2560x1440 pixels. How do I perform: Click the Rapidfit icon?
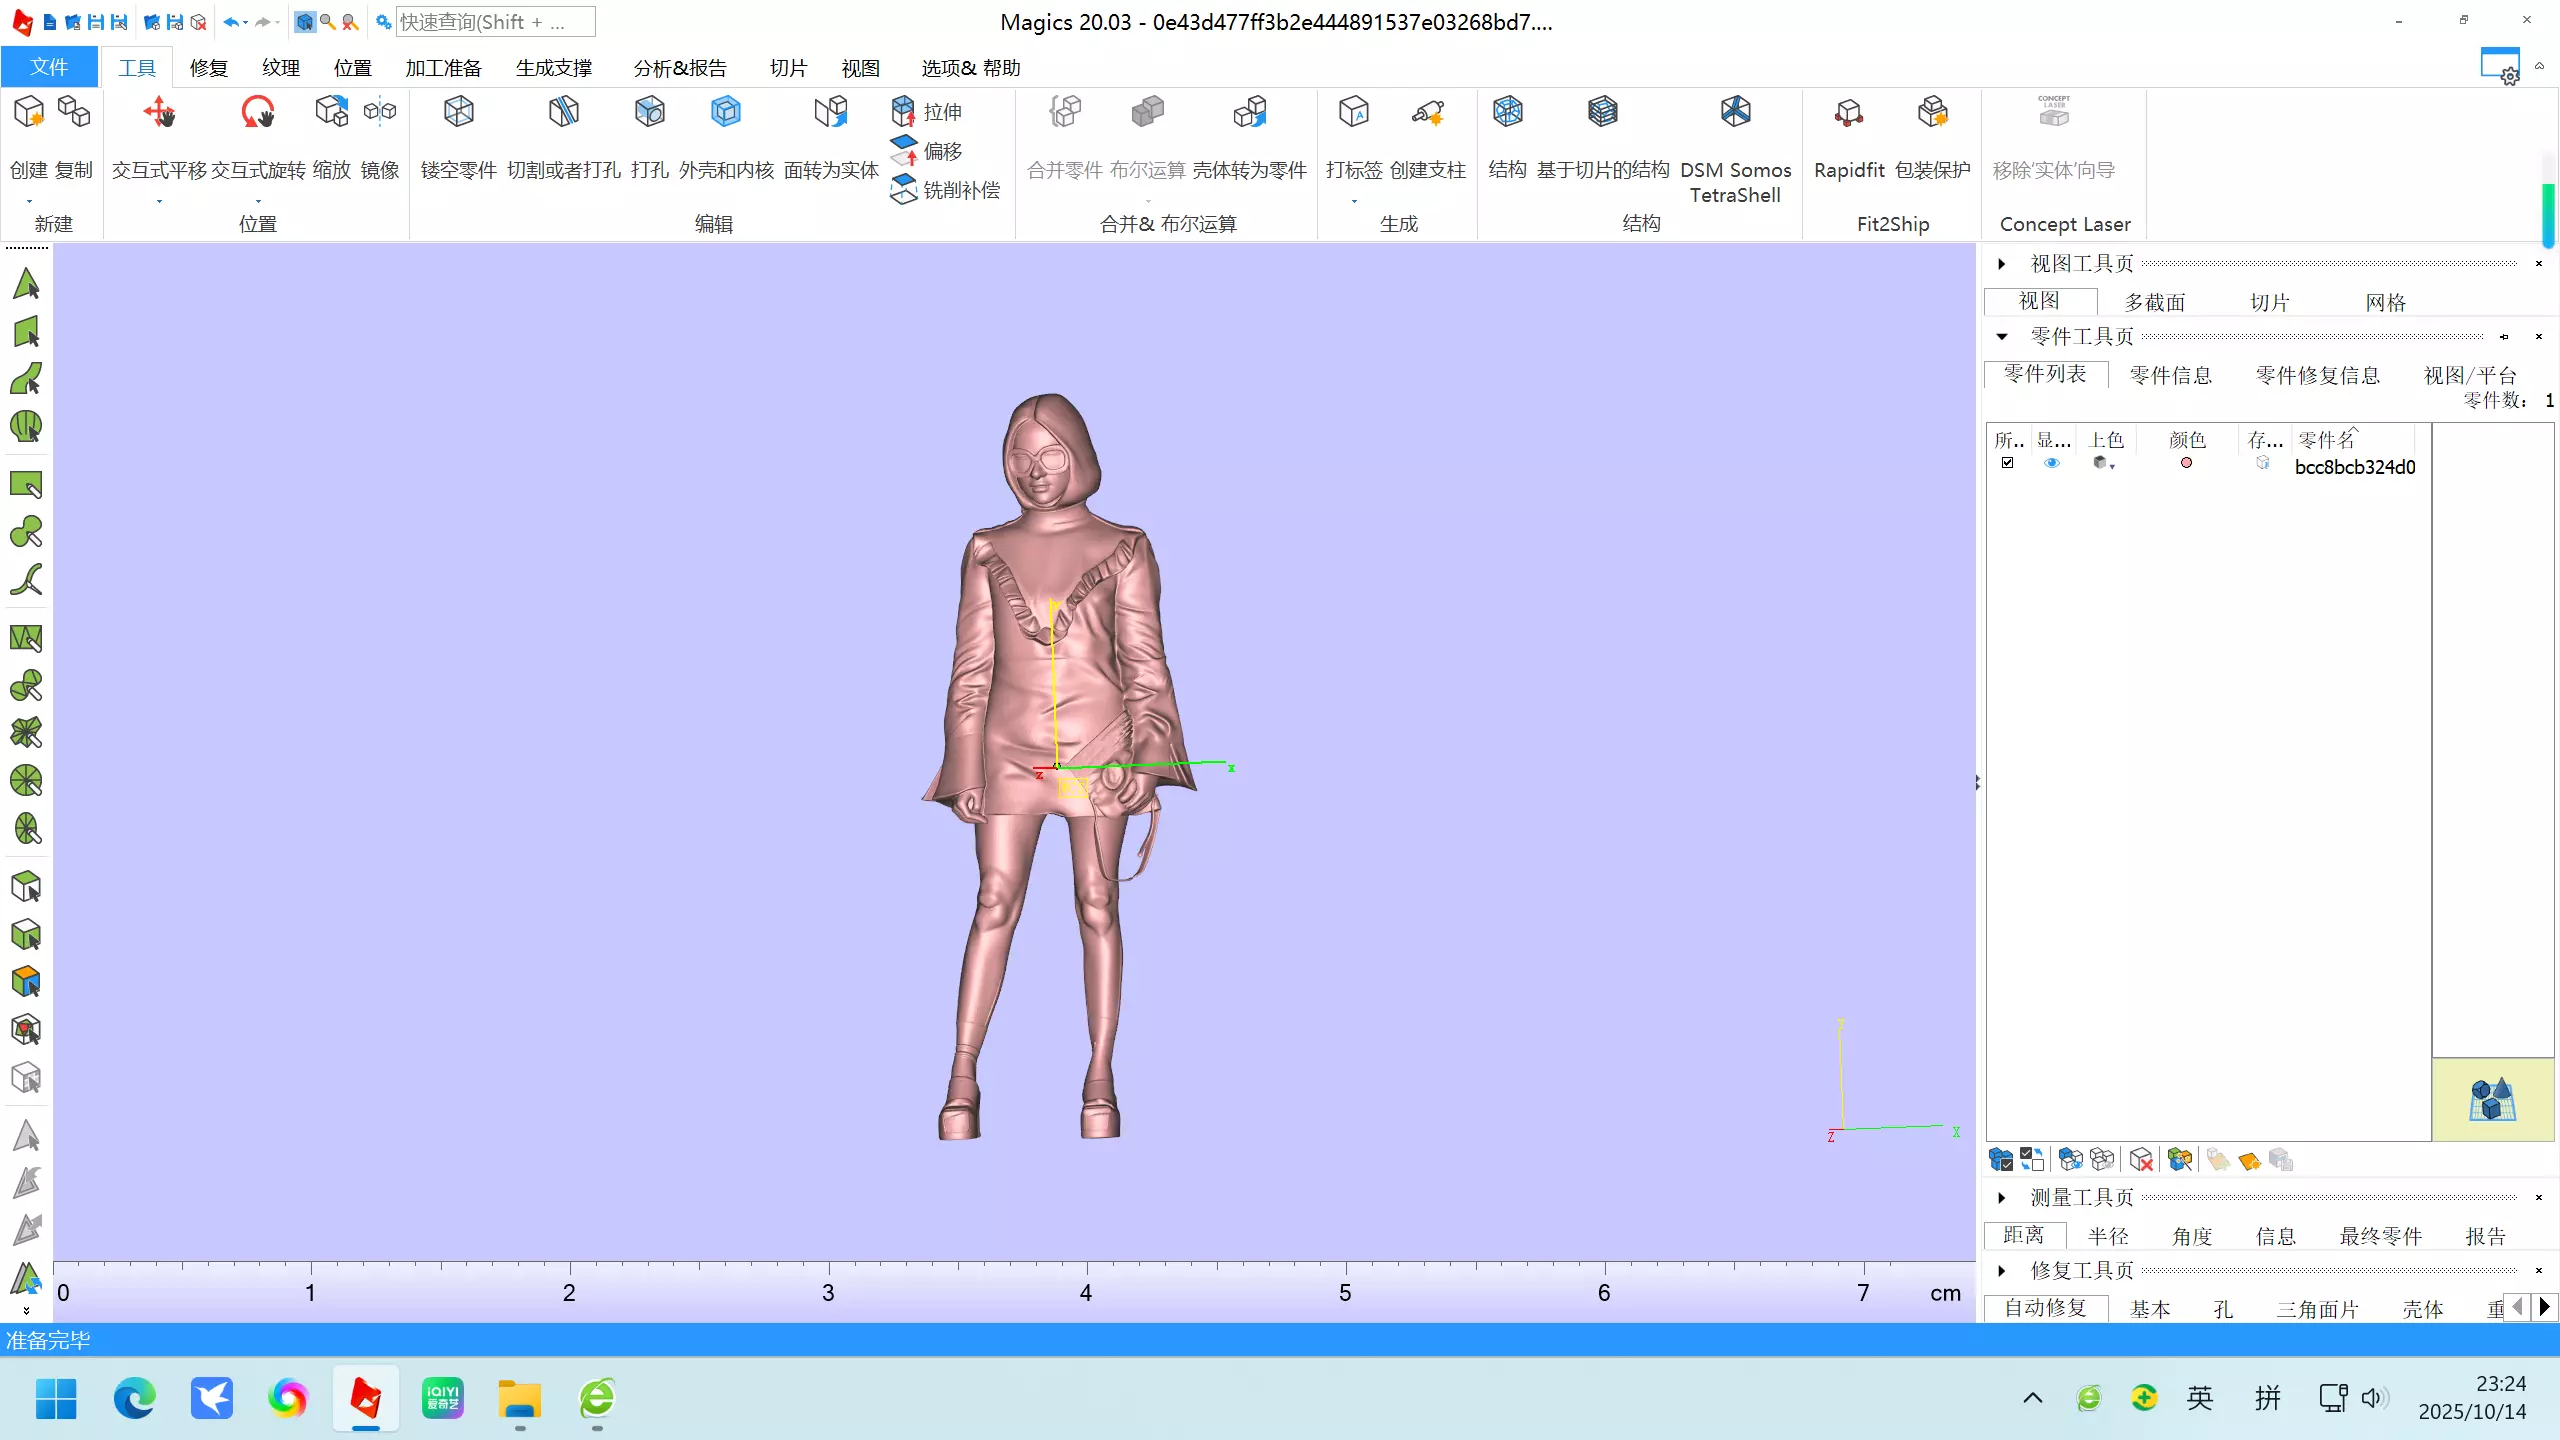1848,113
